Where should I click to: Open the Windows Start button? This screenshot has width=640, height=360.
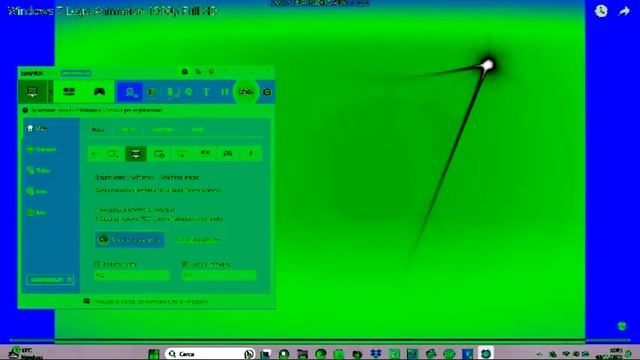154,354
